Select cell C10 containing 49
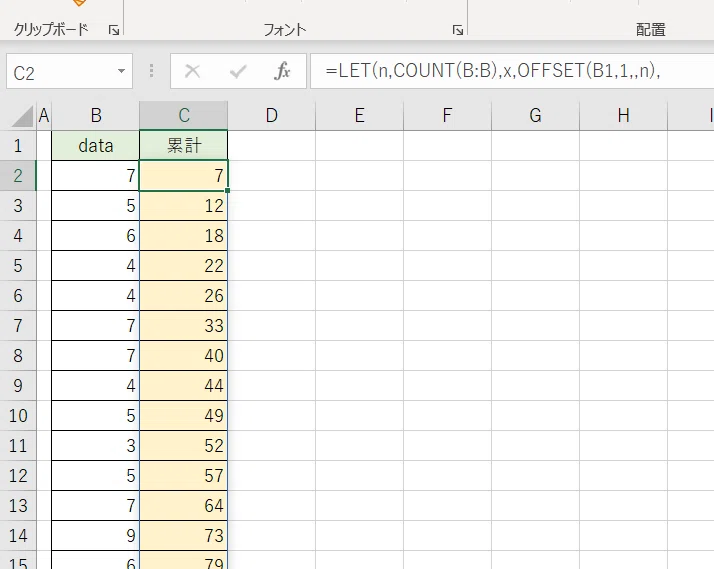Screen dimensions: 714x569 click(184, 416)
